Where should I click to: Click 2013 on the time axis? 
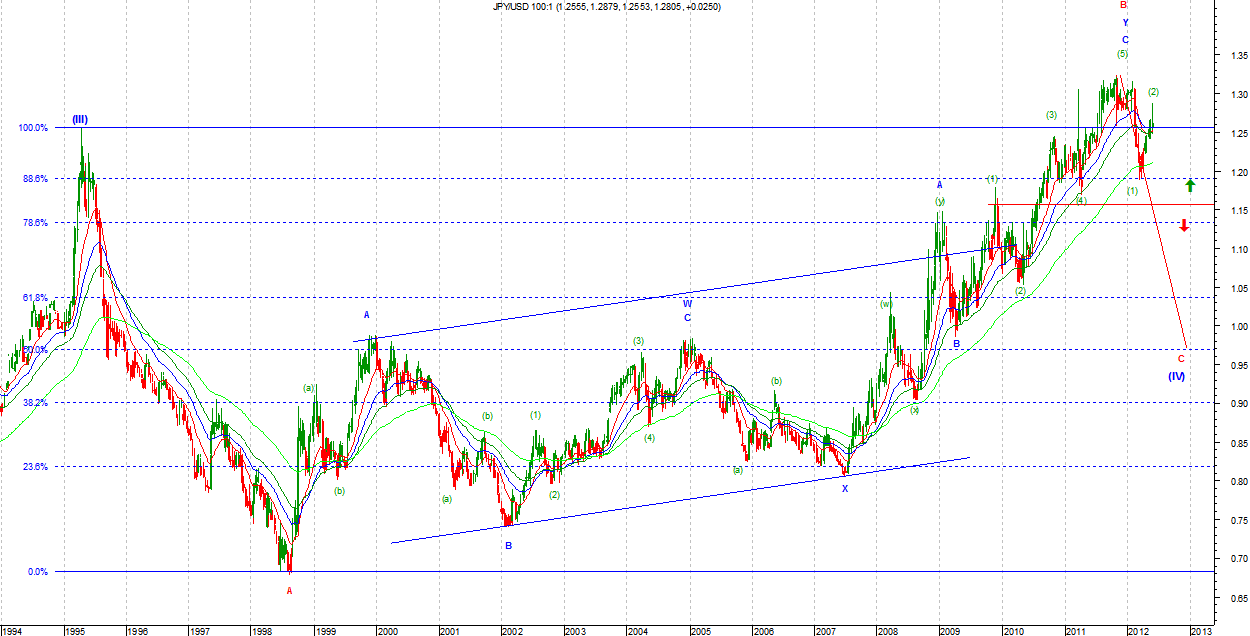tap(1201, 631)
